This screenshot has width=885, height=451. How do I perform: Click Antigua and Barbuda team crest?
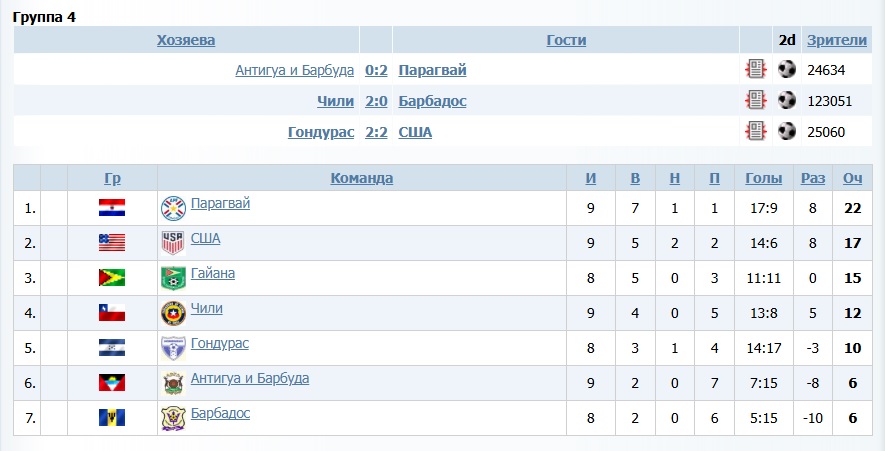[x=173, y=383]
